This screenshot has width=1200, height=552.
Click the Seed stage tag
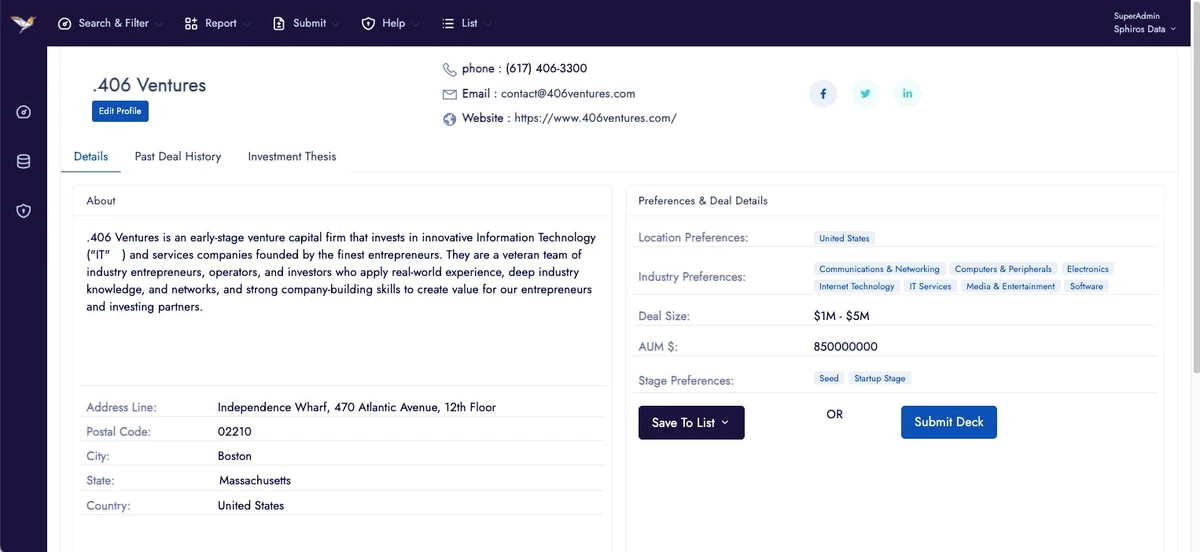pyautogui.click(x=829, y=379)
